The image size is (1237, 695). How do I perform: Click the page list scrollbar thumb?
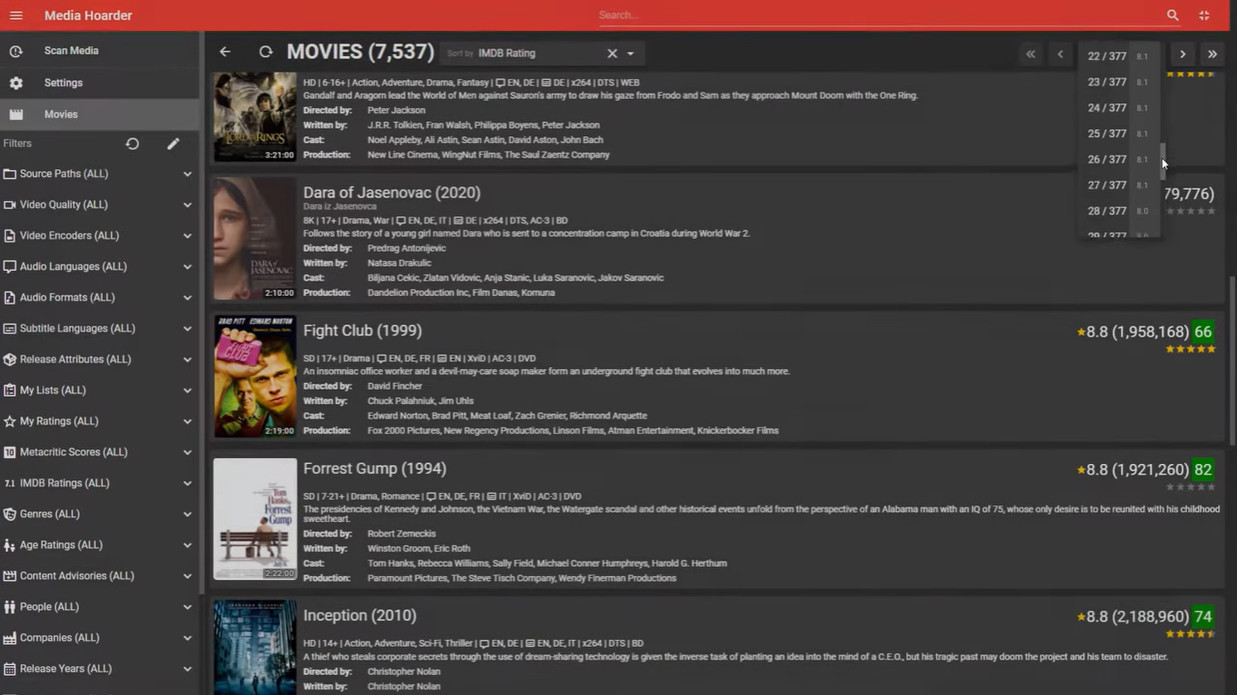[1162, 161]
